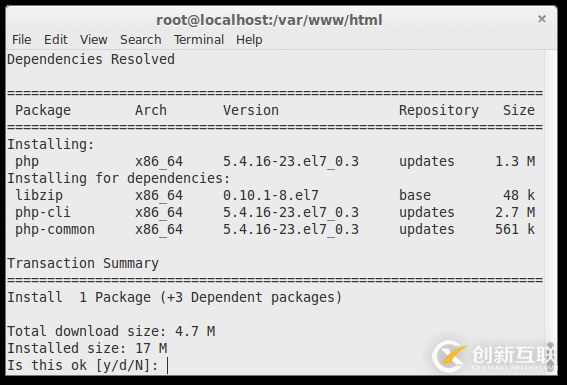Open the Help menu
Viewport: 567px width, 385px height.
249,39
